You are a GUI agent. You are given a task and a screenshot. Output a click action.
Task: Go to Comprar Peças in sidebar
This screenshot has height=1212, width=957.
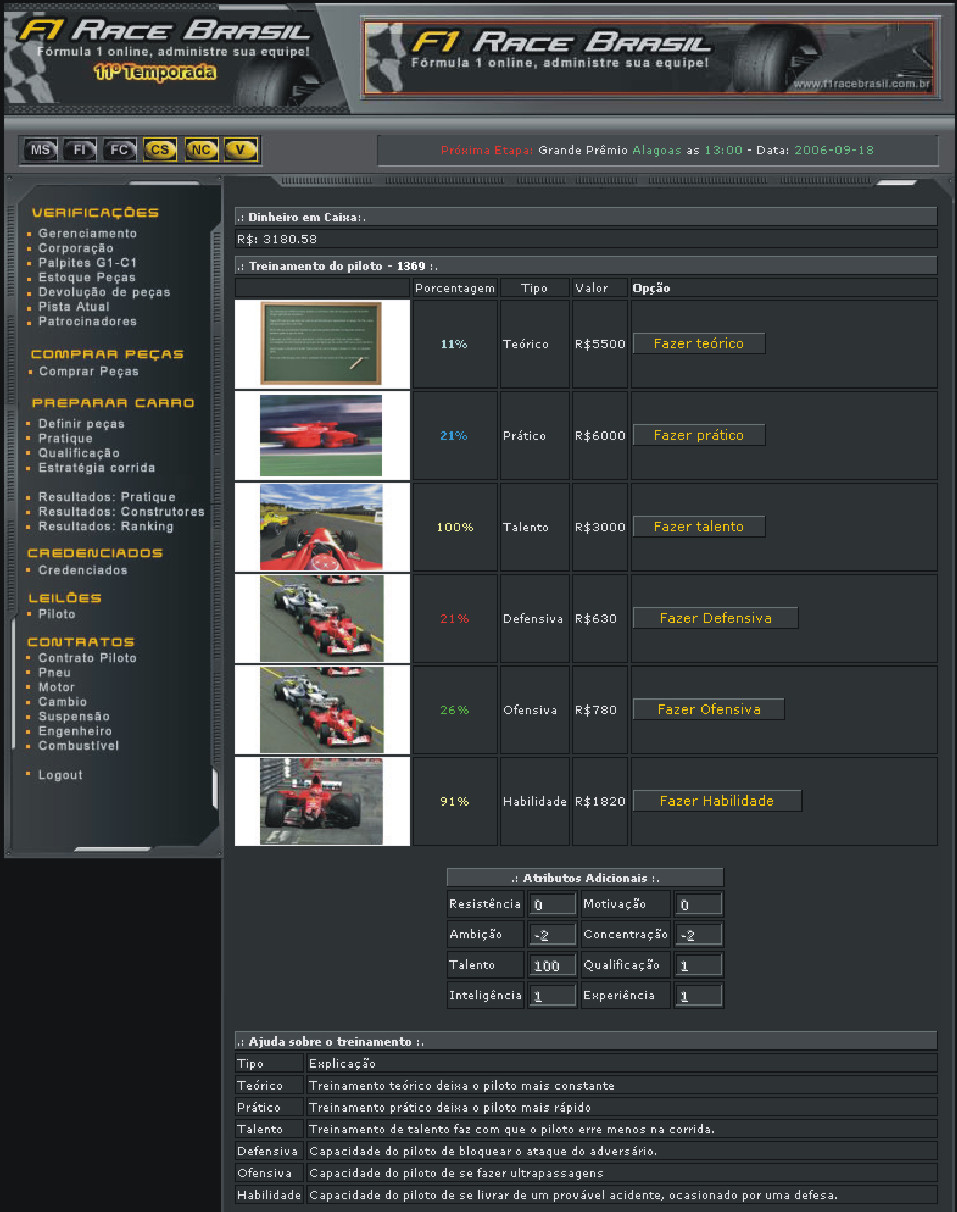tap(88, 371)
